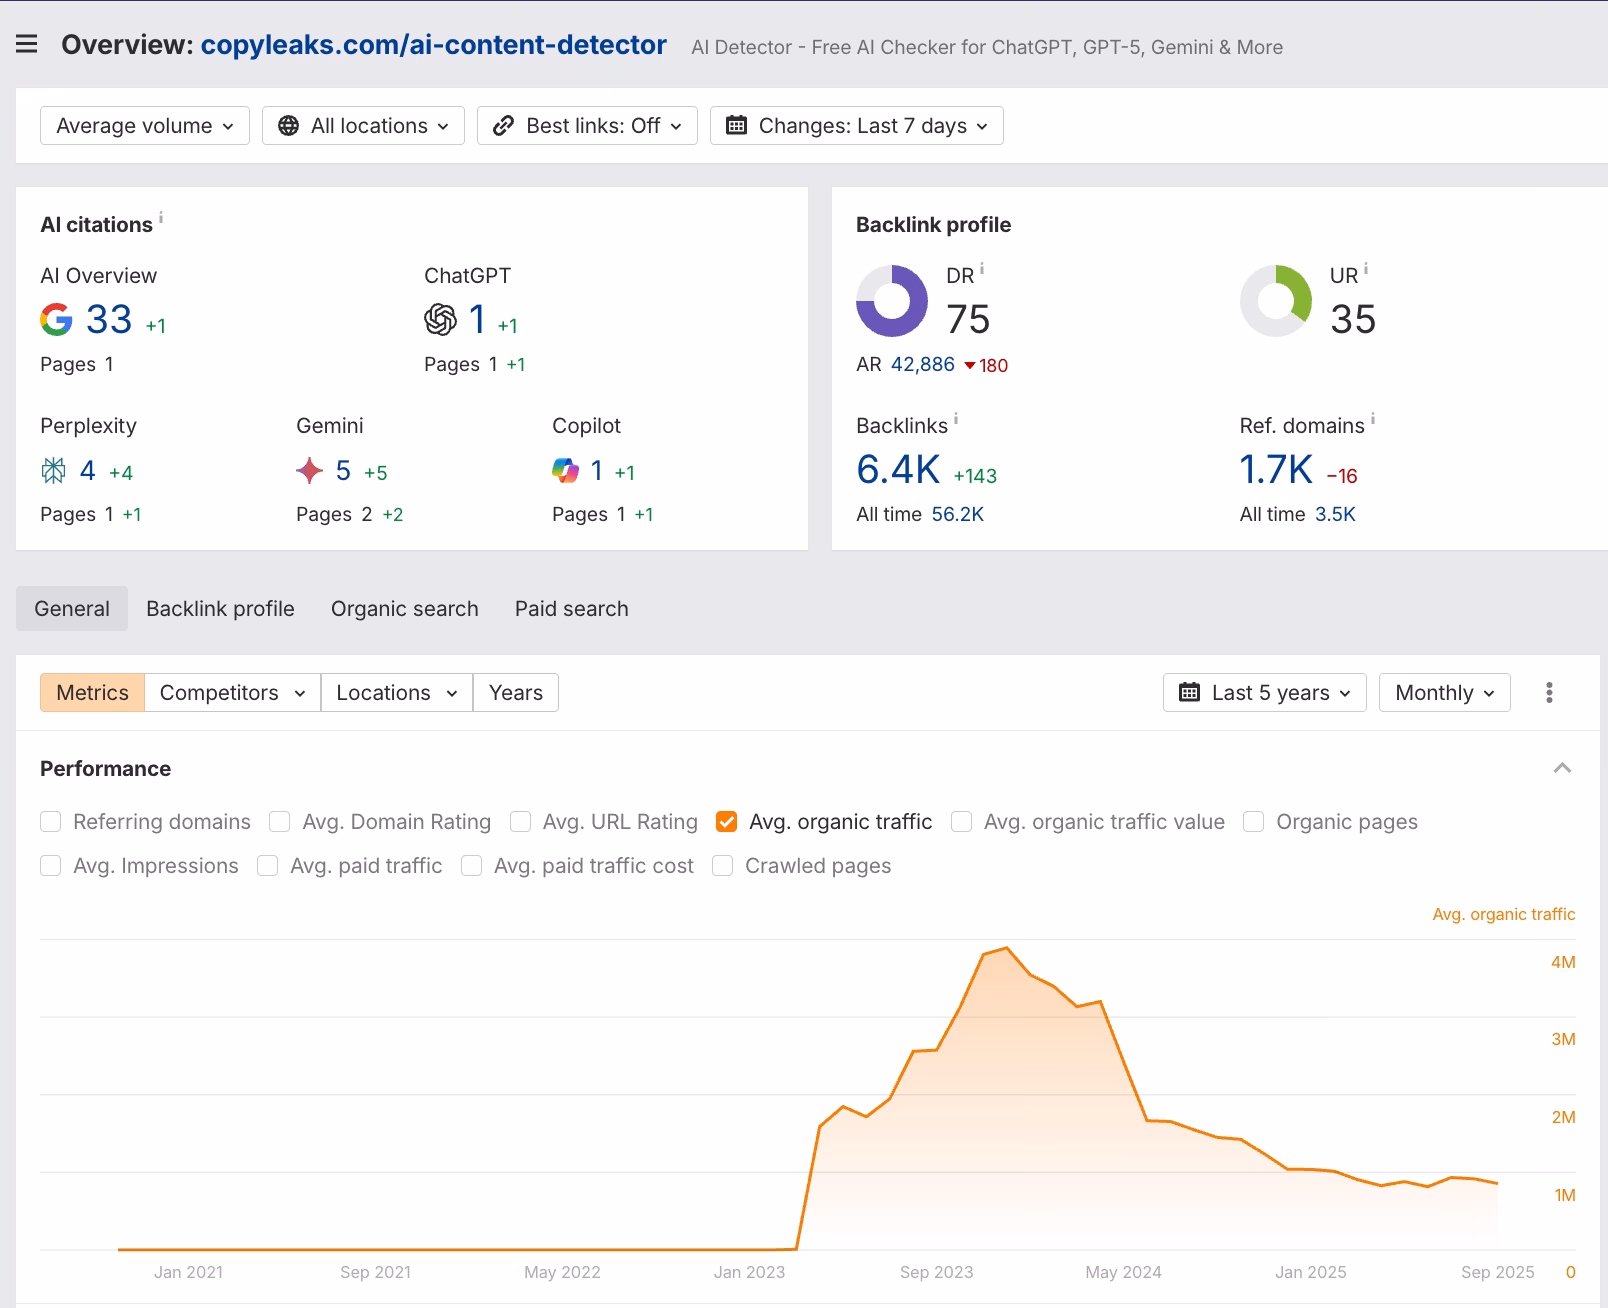The height and width of the screenshot is (1308, 1608).
Task: Click the info icon beside DR
Action: click(x=982, y=269)
